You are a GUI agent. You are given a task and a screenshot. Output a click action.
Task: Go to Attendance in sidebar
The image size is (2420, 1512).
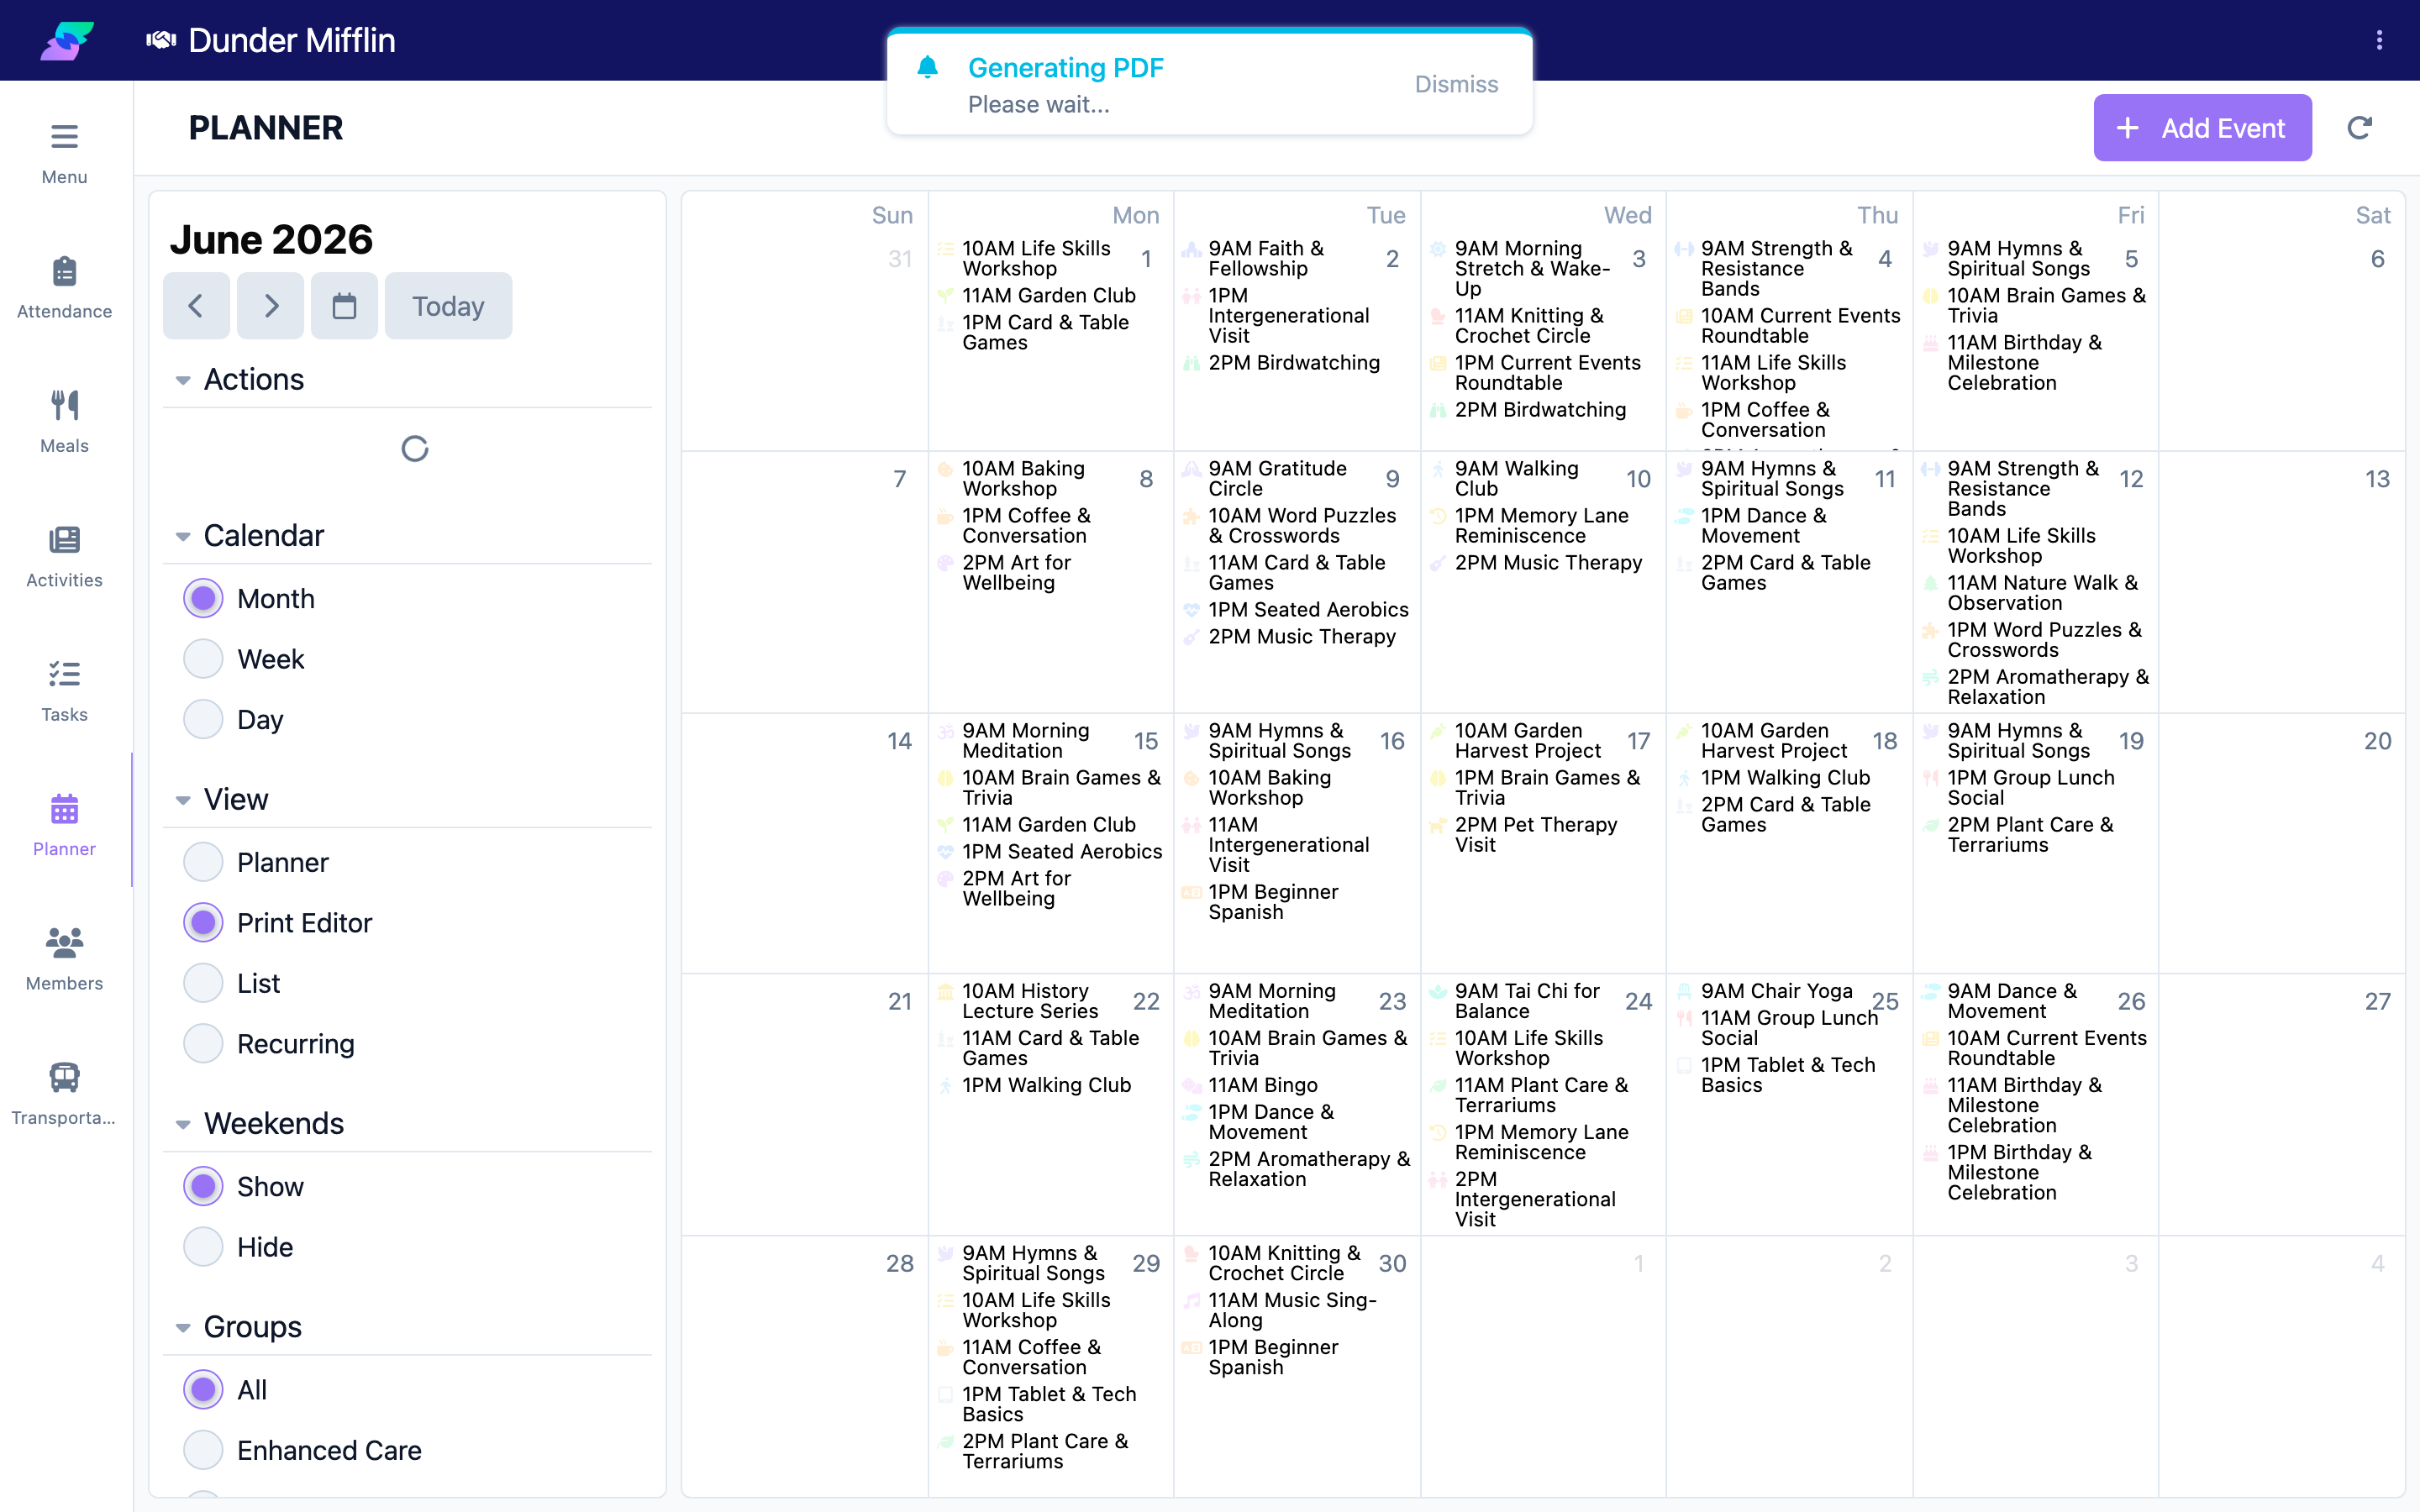click(x=64, y=287)
